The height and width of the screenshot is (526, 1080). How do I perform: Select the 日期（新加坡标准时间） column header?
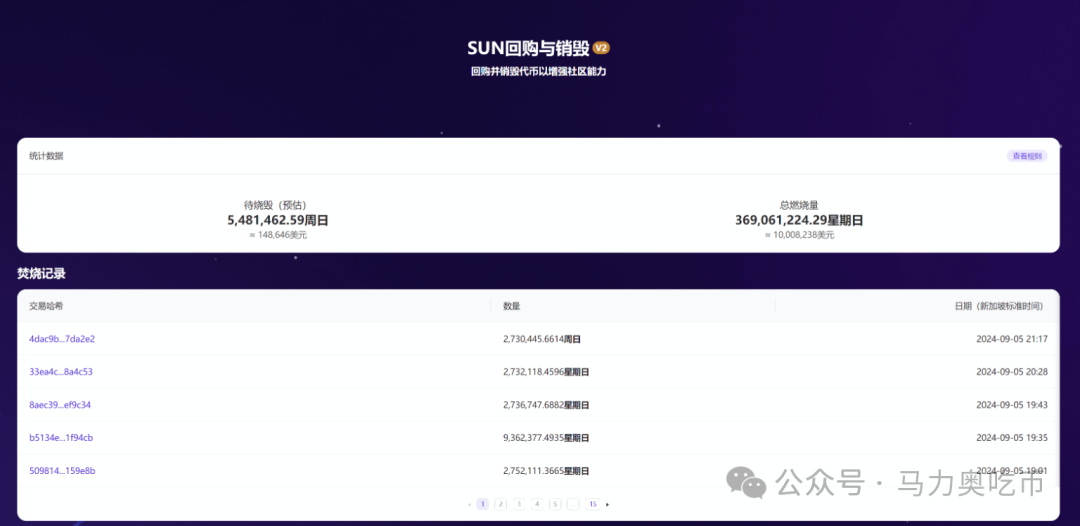tap(998, 306)
